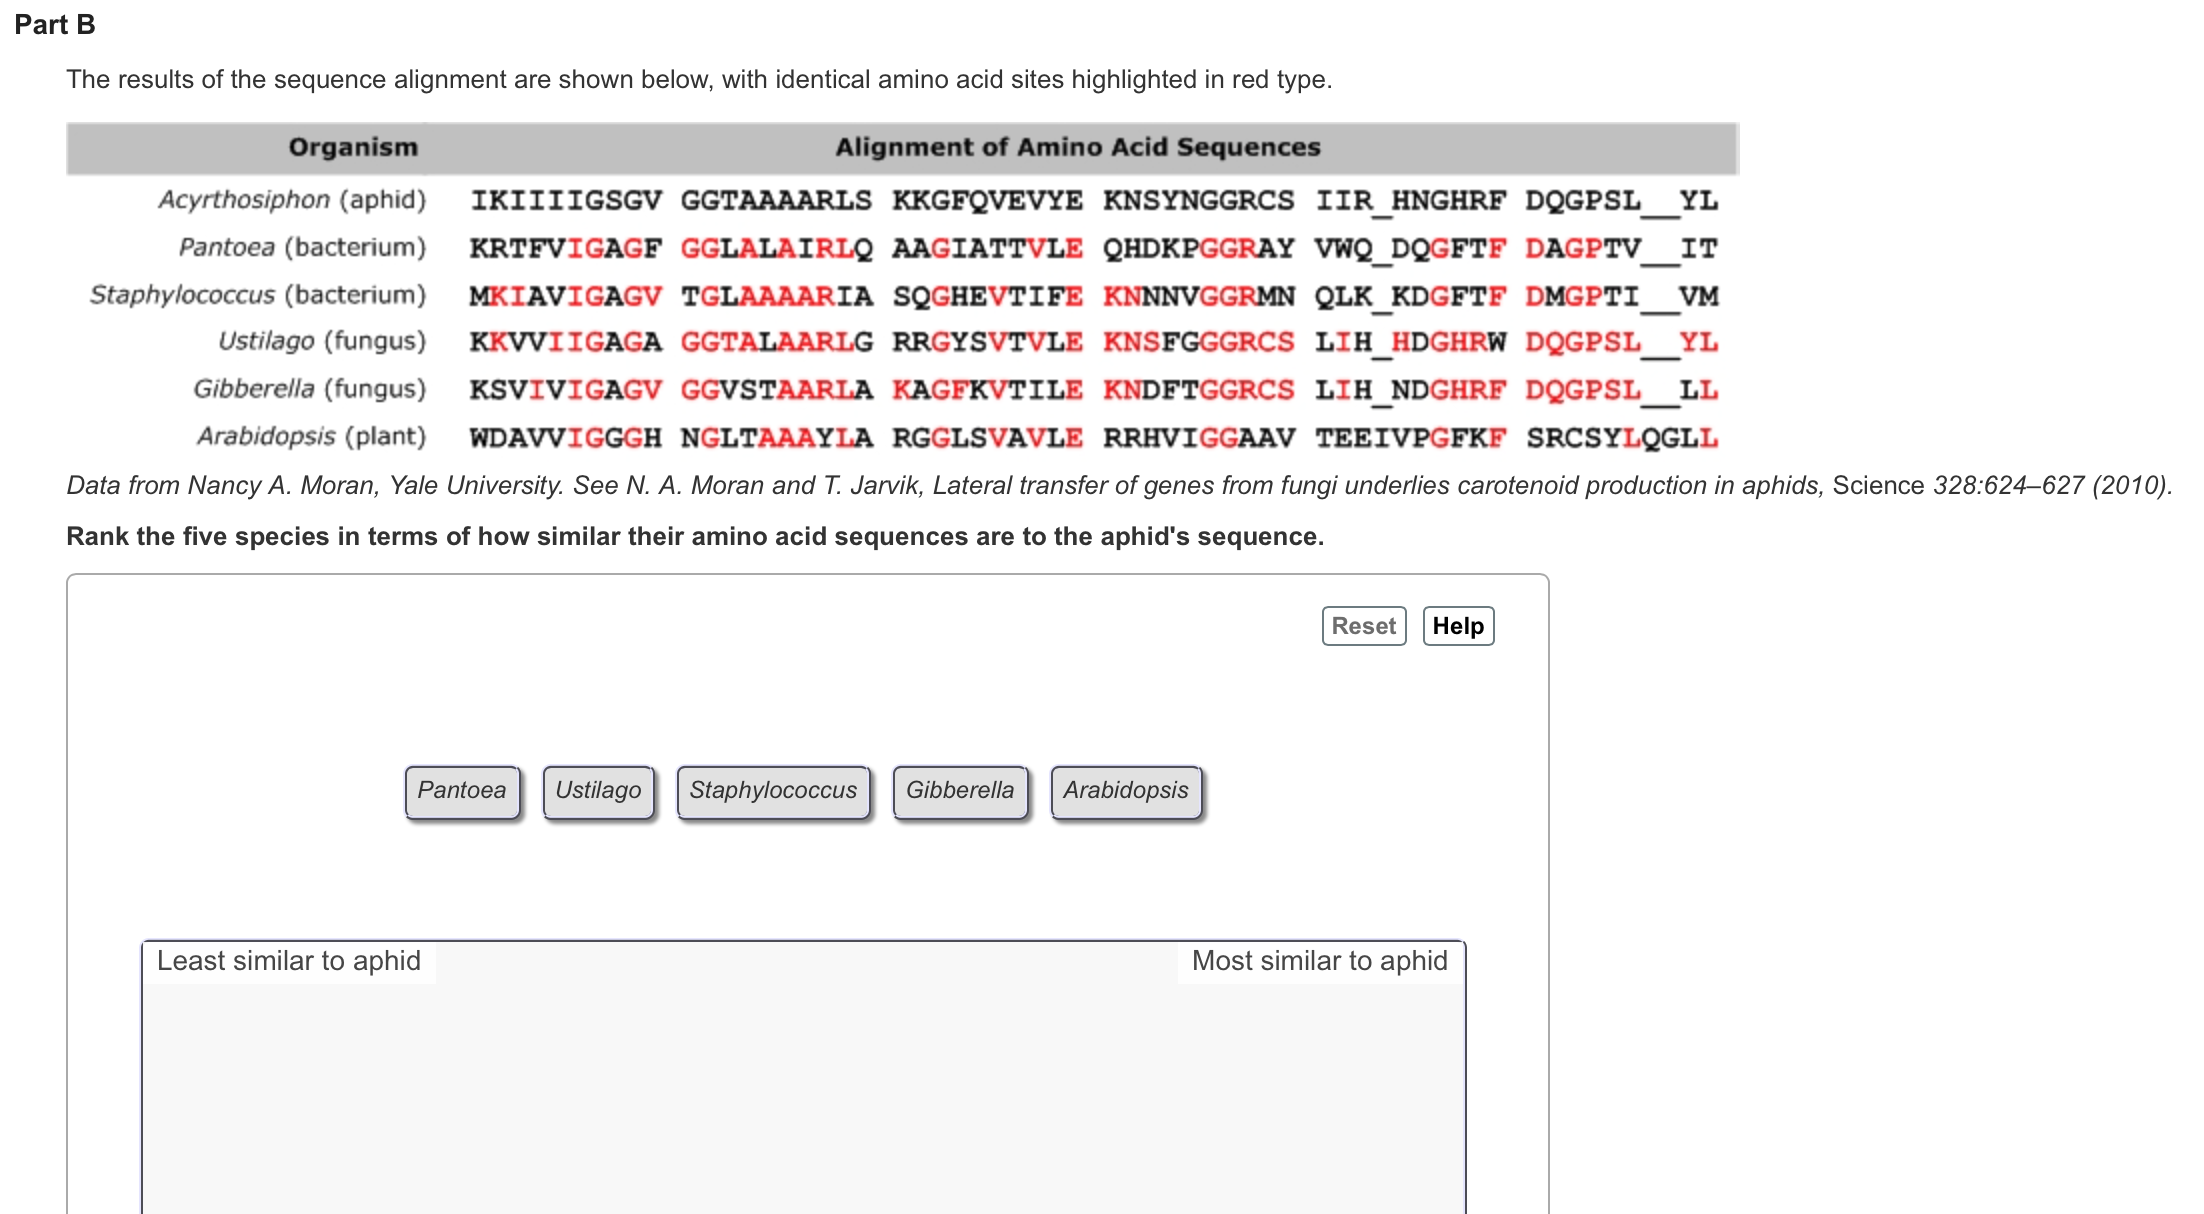The height and width of the screenshot is (1214, 2204).
Task: Select the Ustilago tile
Action: pyautogui.click(x=598, y=791)
